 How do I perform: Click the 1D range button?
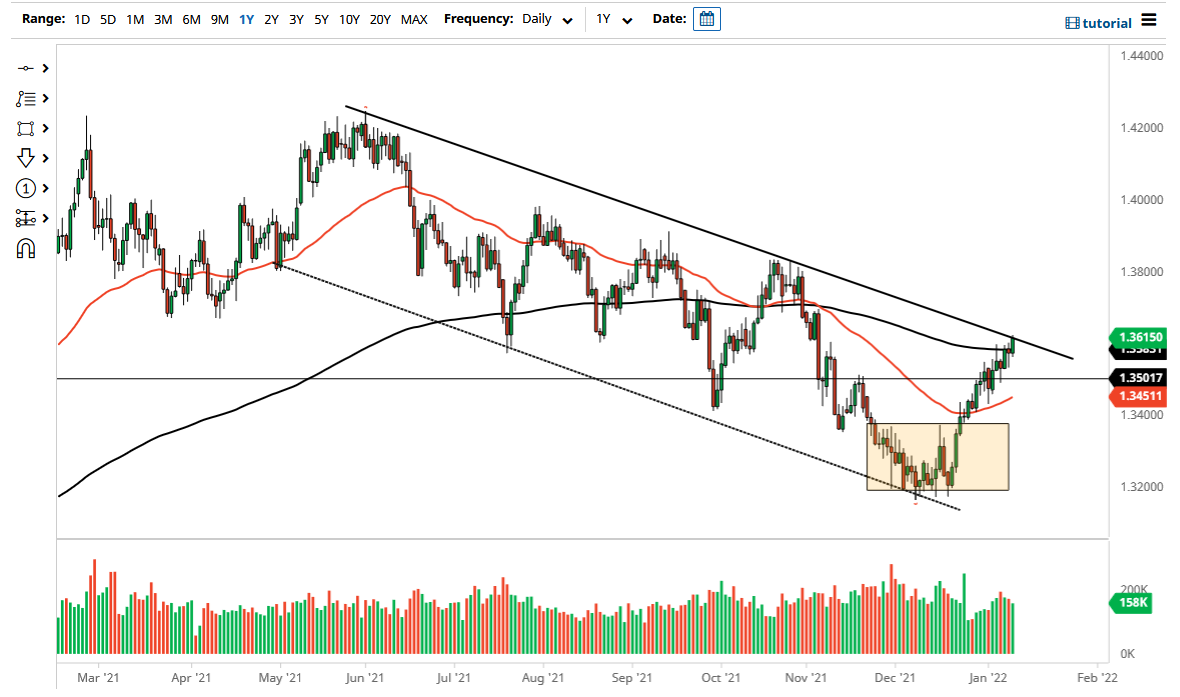click(81, 19)
